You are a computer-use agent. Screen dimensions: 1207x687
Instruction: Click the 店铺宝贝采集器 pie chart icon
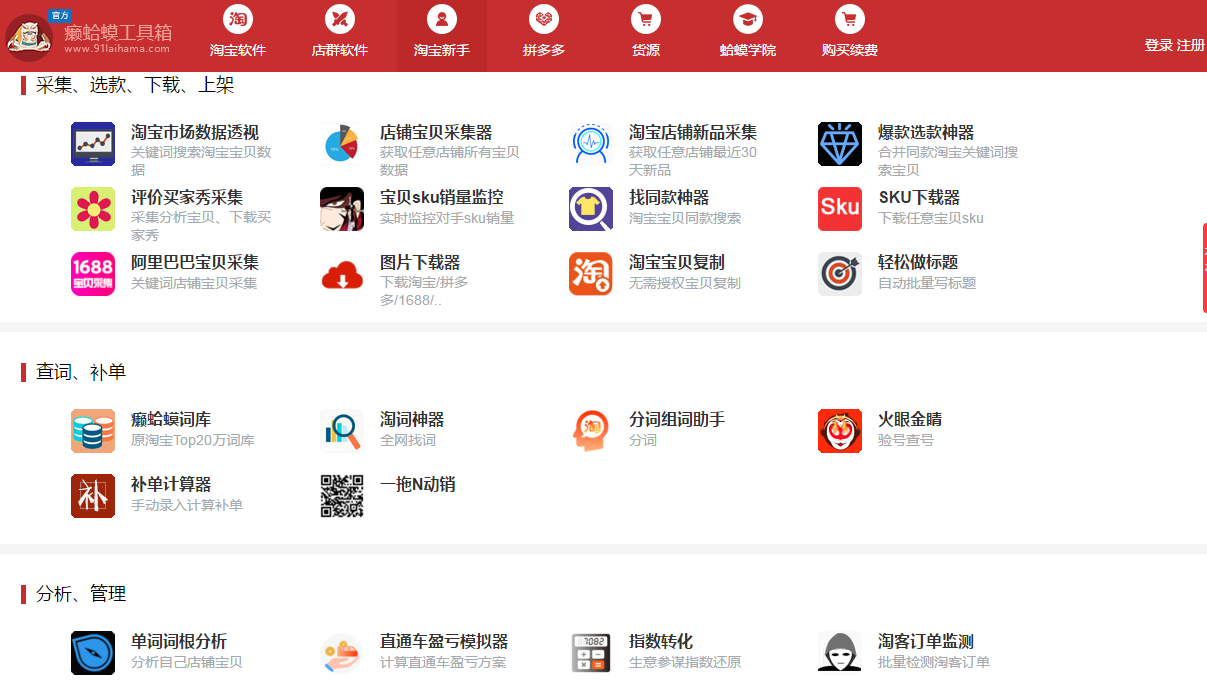pyautogui.click(x=342, y=144)
